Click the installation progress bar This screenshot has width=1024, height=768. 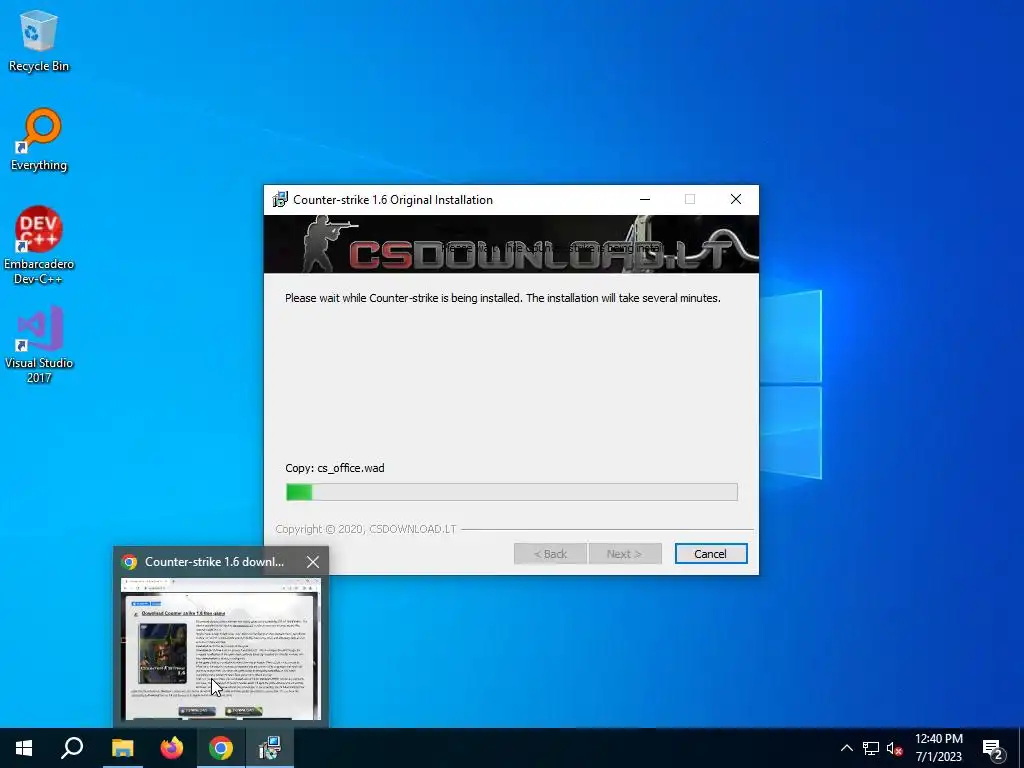pos(512,492)
